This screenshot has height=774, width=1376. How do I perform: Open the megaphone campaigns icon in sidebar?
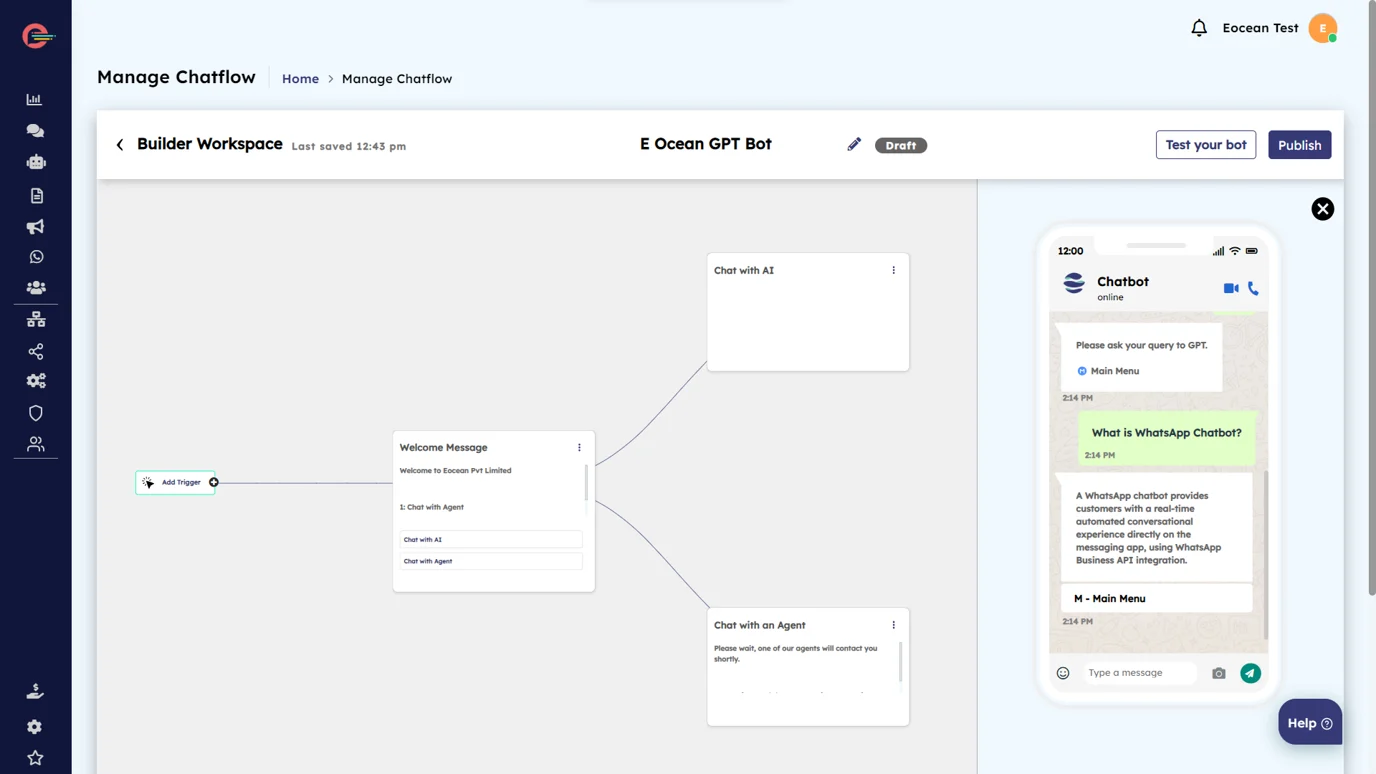(x=36, y=227)
